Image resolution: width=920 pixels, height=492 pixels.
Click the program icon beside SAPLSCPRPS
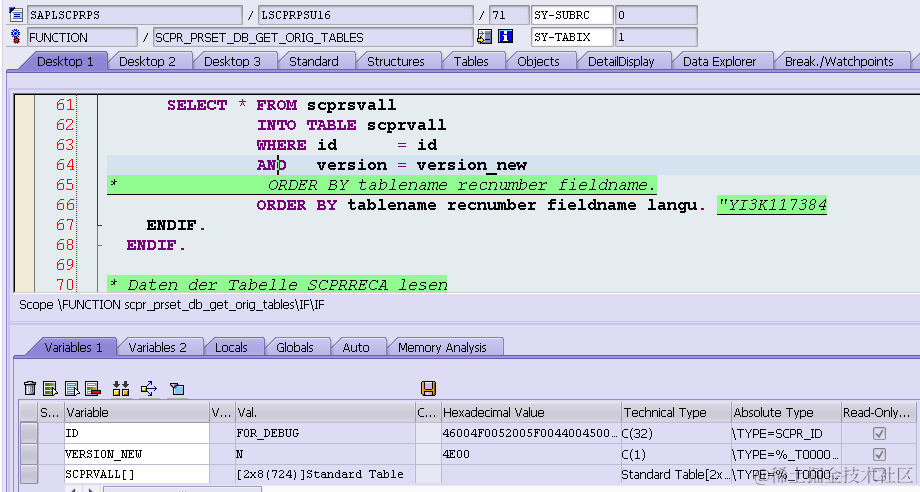16,15
